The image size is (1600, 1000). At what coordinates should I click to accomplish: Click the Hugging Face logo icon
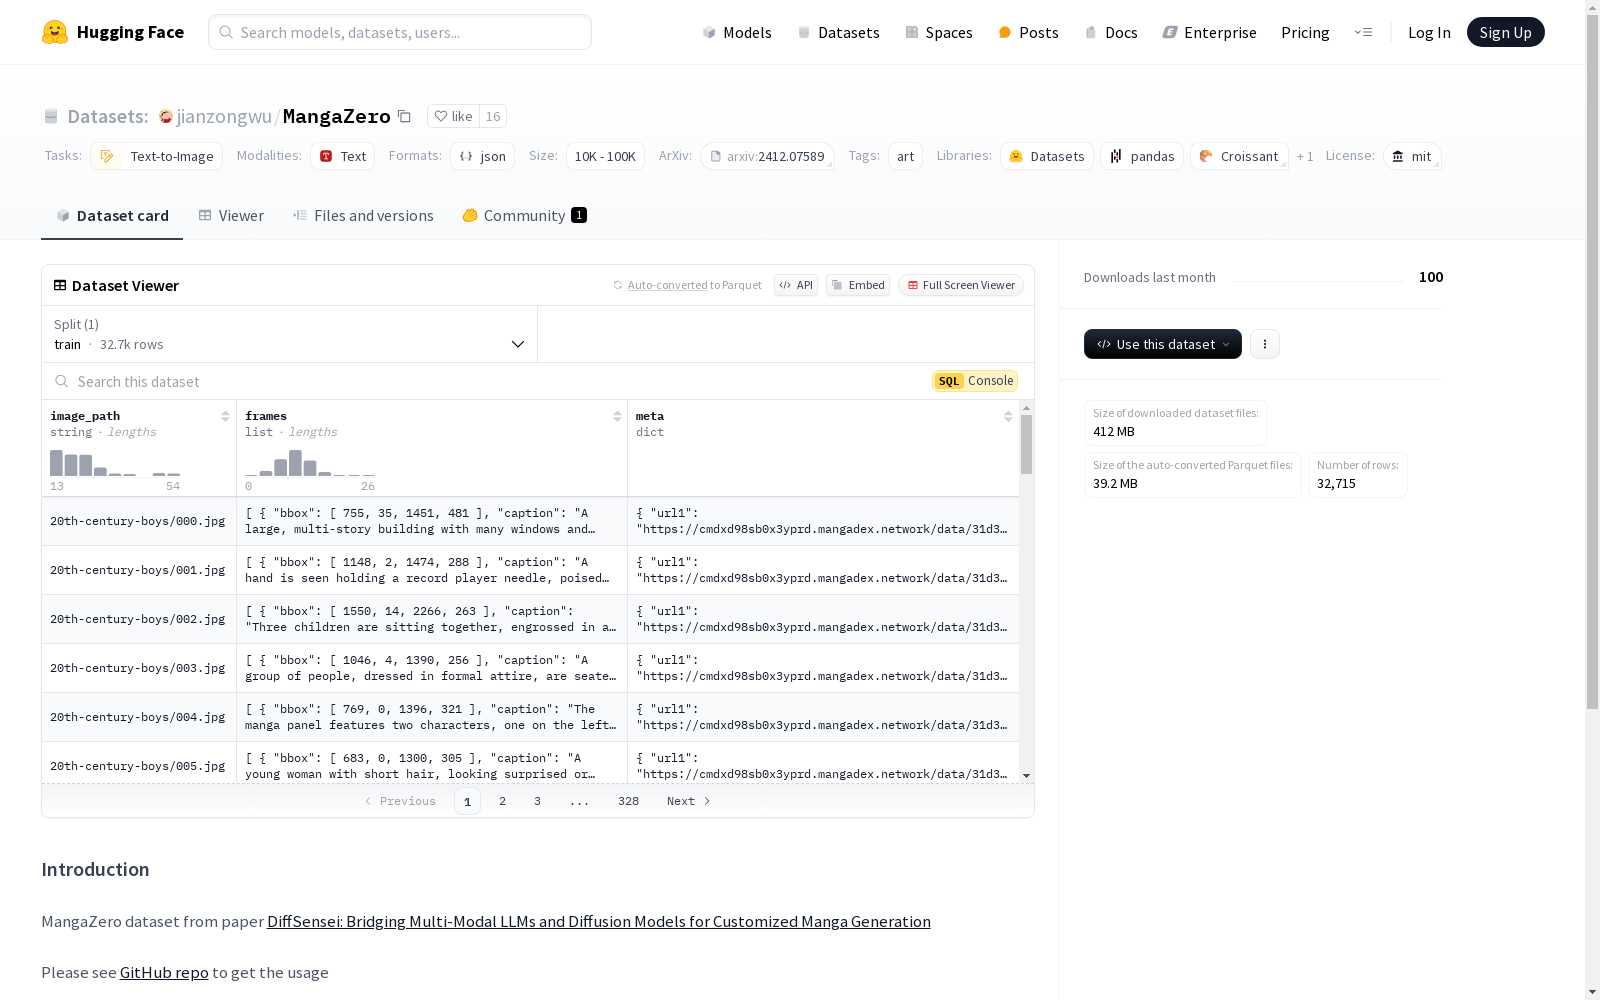55,32
